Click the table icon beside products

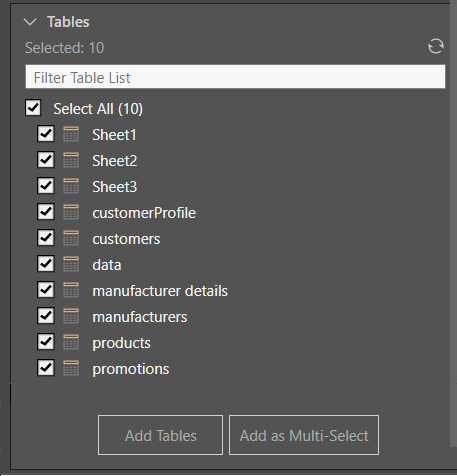71,342
